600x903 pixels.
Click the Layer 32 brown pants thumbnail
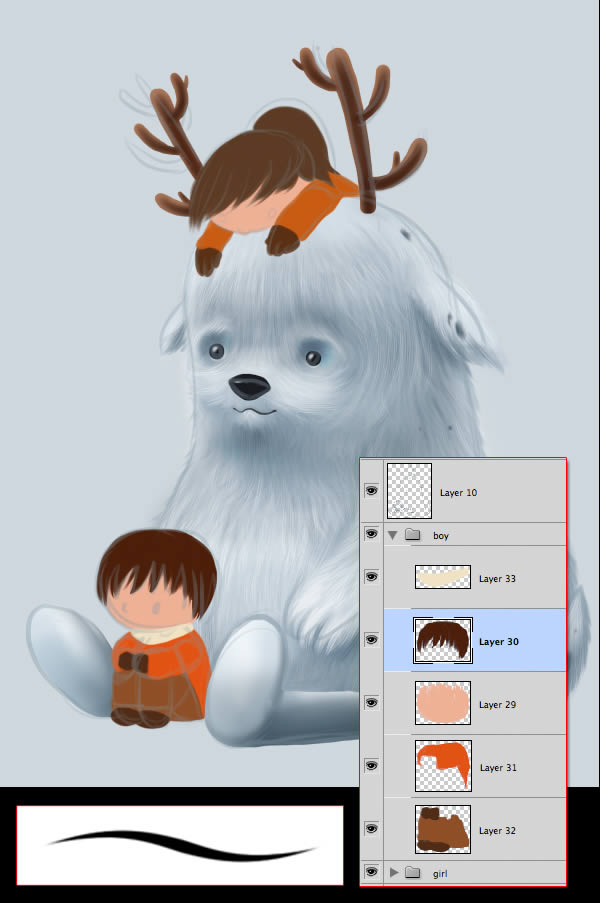coord(443,829)
